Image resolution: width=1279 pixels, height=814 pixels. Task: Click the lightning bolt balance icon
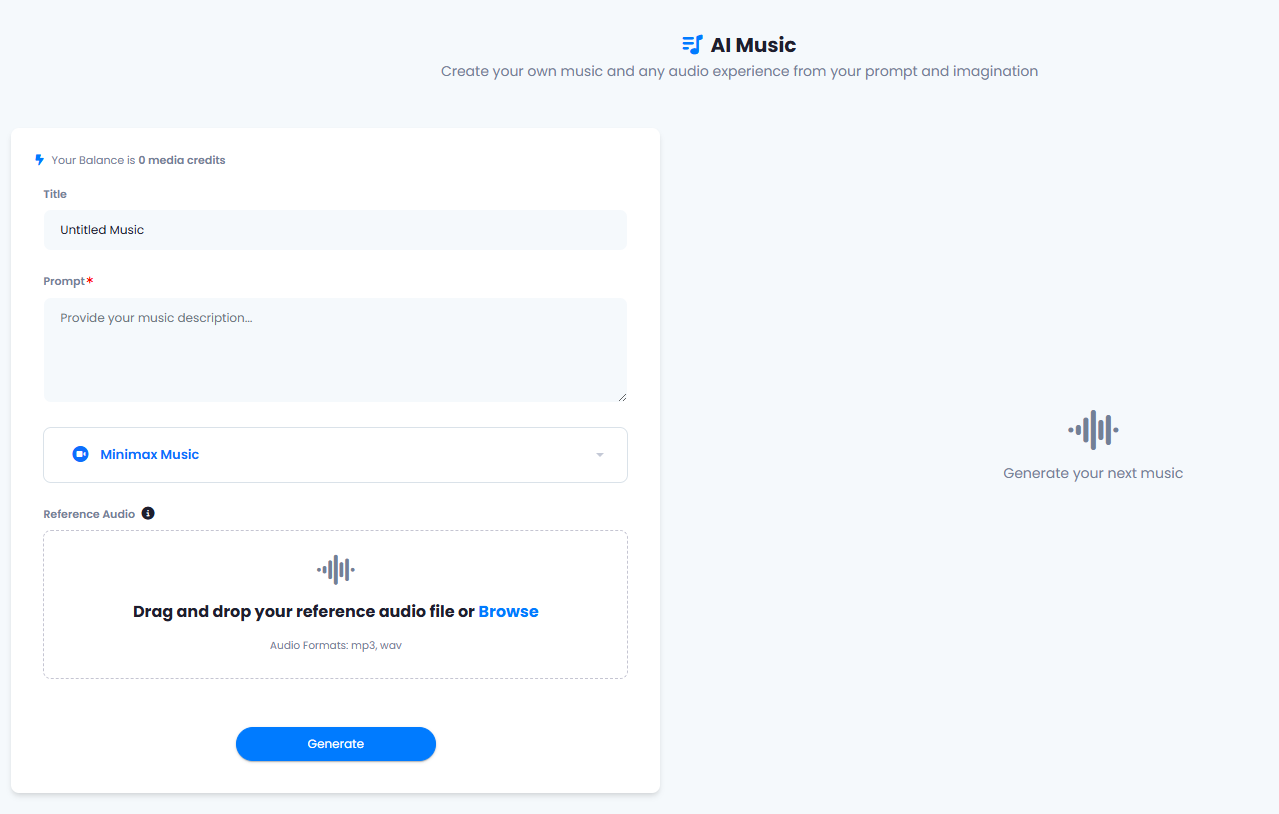pos(40,160)
